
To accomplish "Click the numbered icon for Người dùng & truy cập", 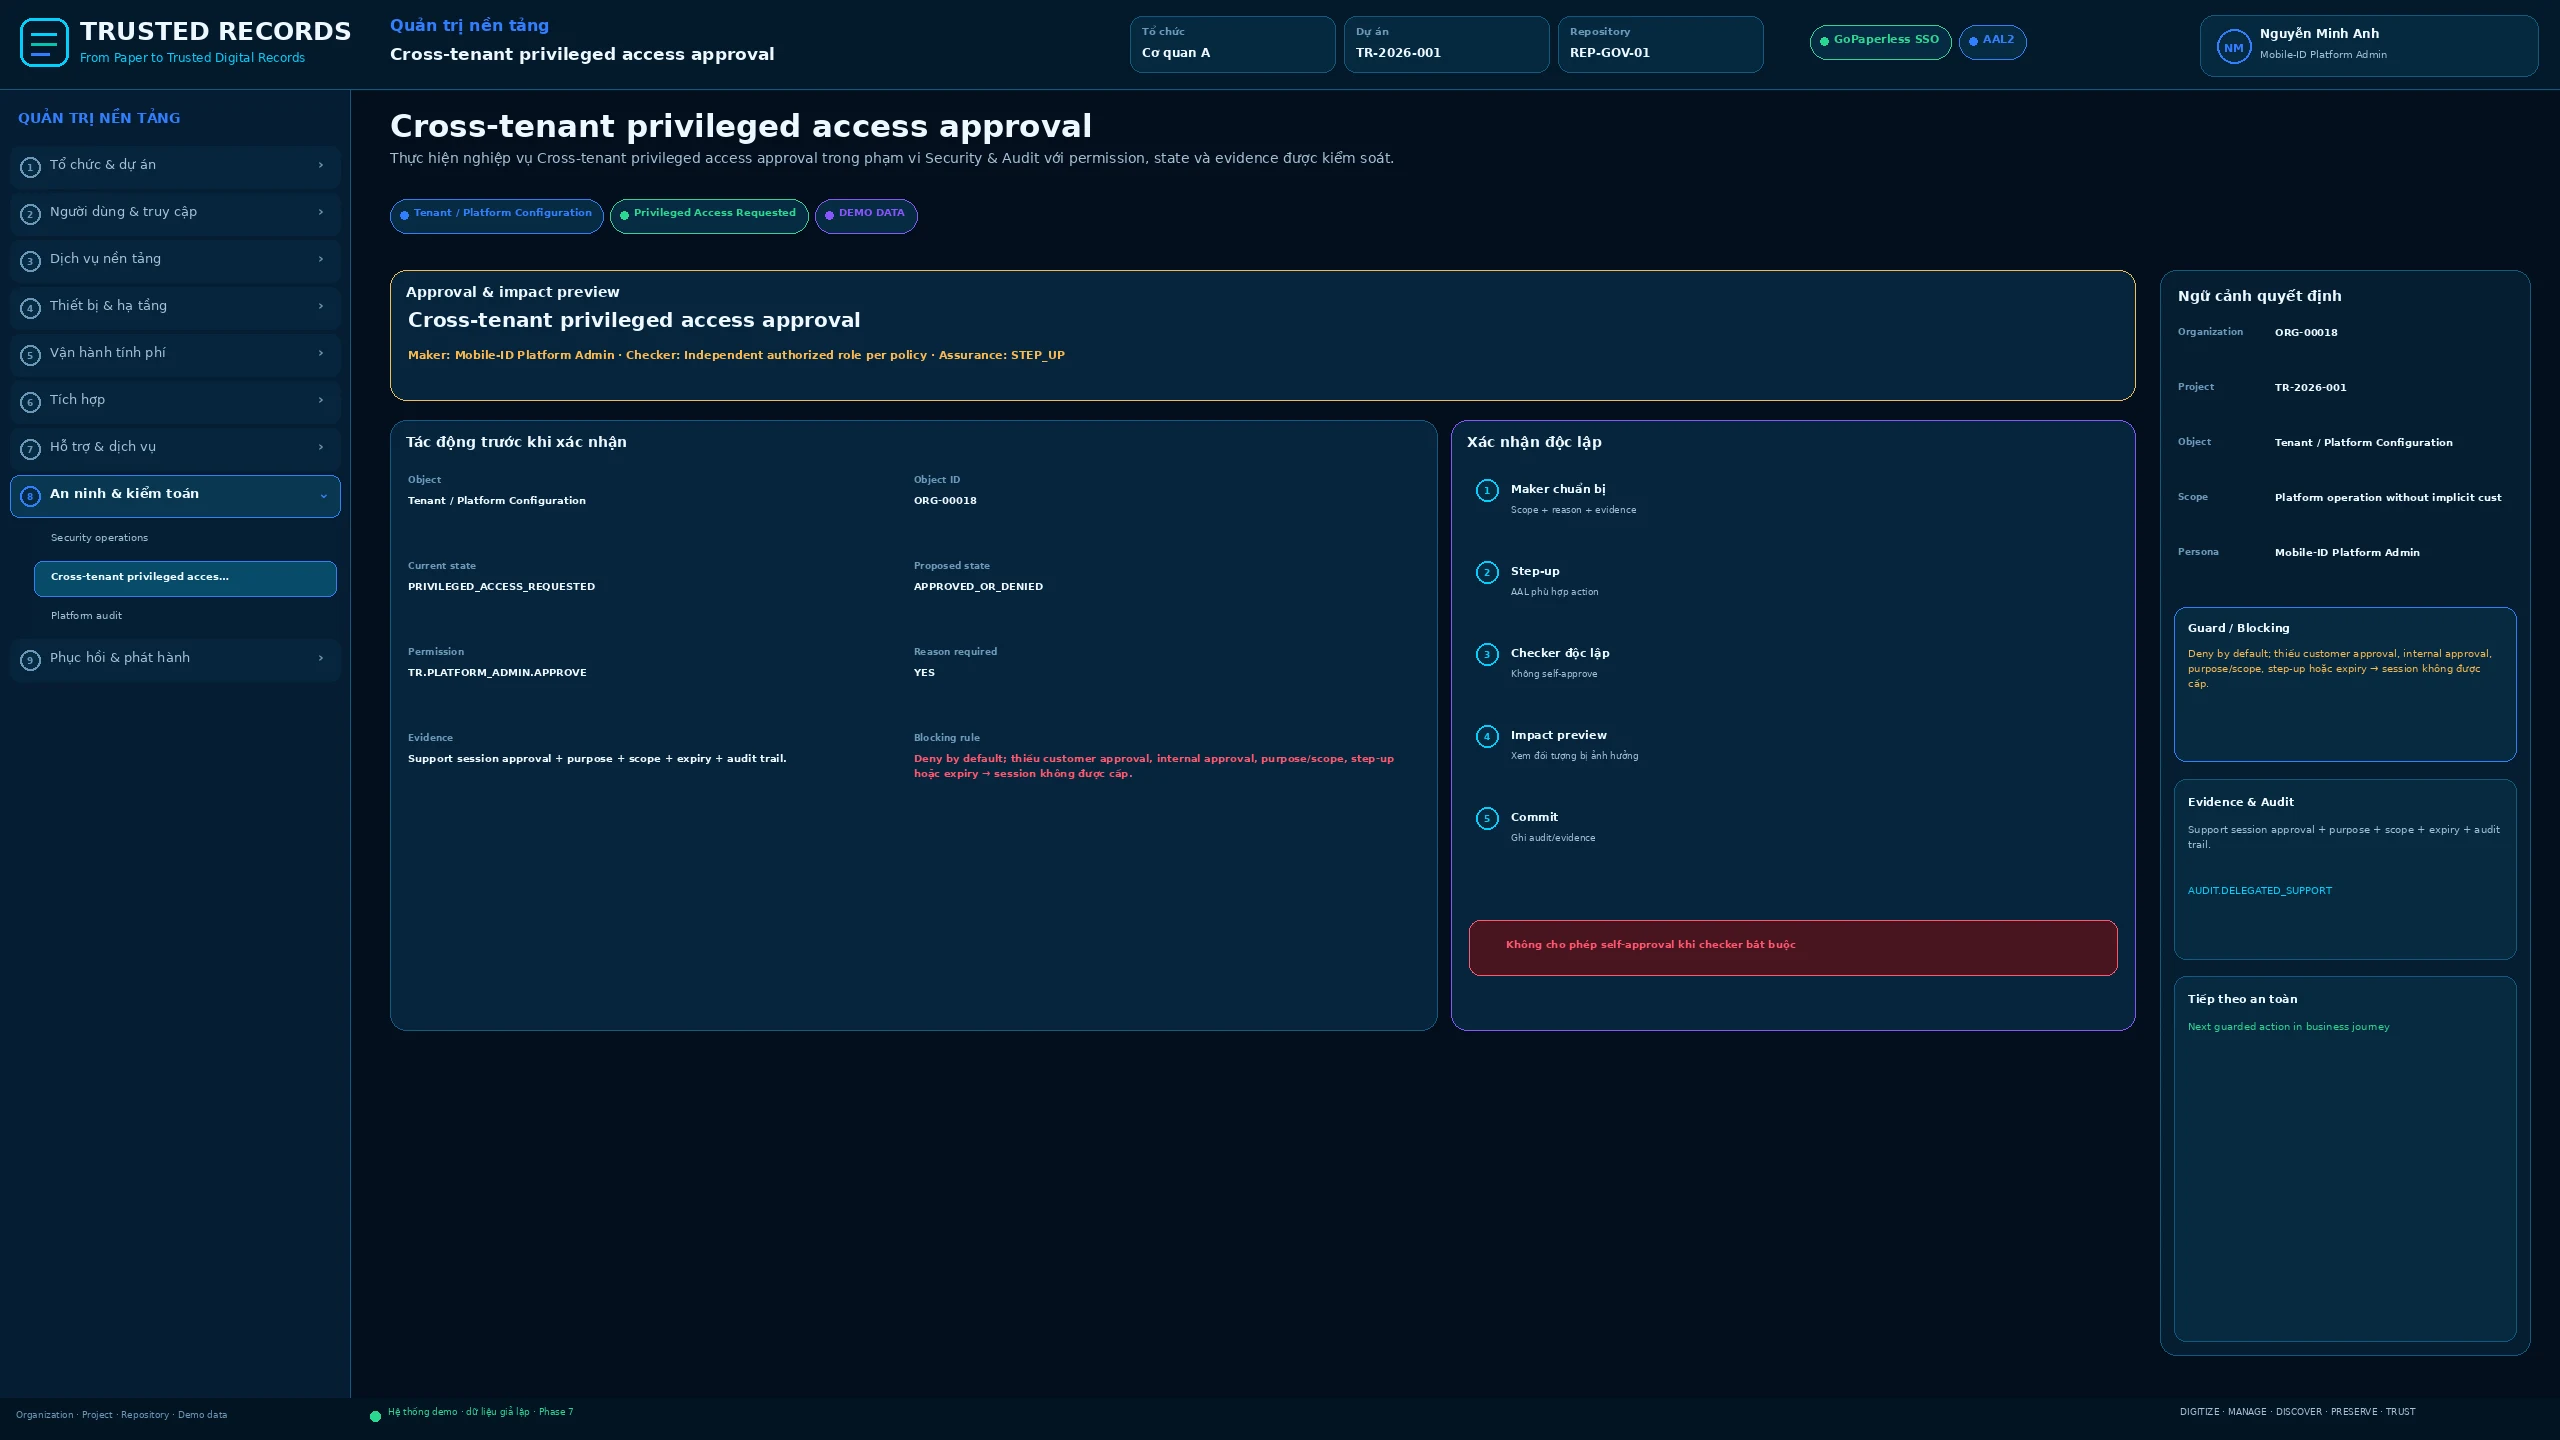I will pyautogui.click(x=30, y=214).
